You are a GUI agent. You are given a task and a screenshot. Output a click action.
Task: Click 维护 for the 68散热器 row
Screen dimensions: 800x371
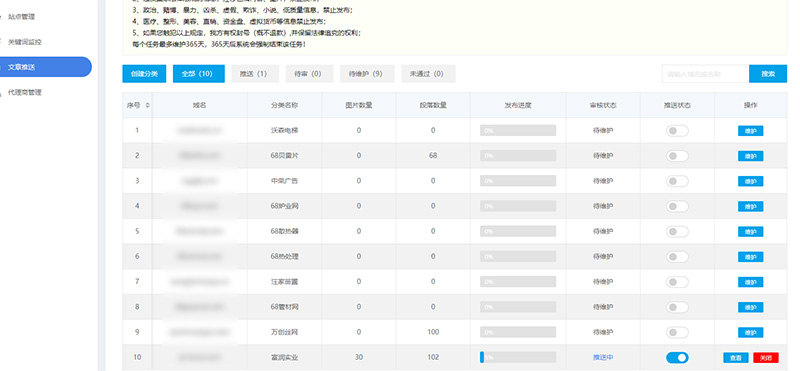pos(751,231)
